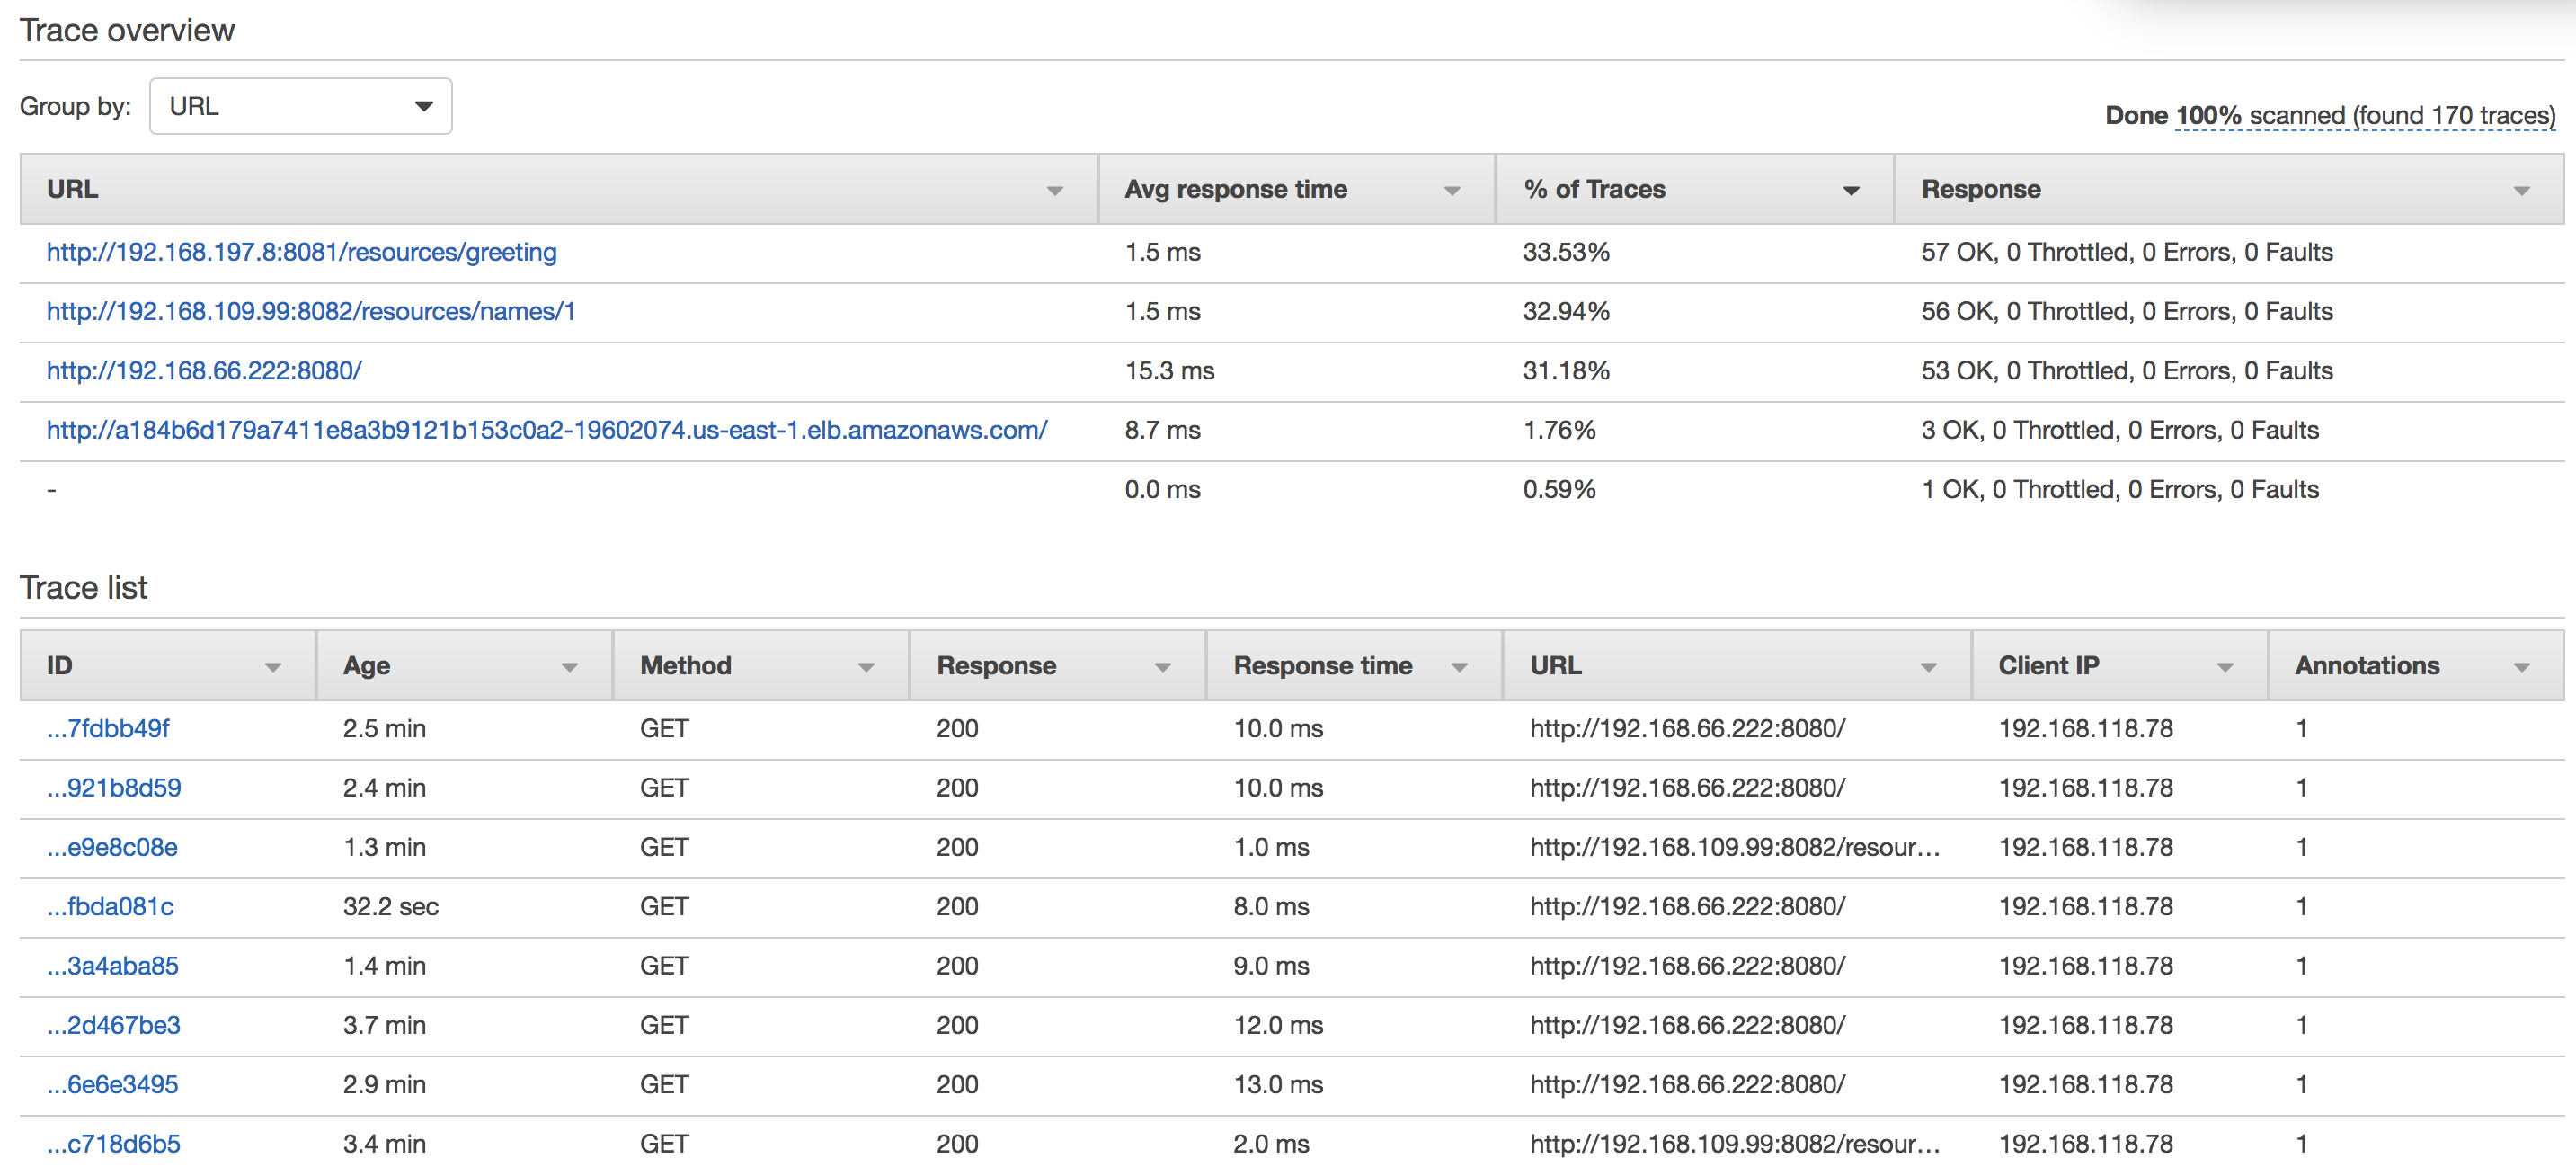Open trace ...2d467be3

(x=113, y=1025)
